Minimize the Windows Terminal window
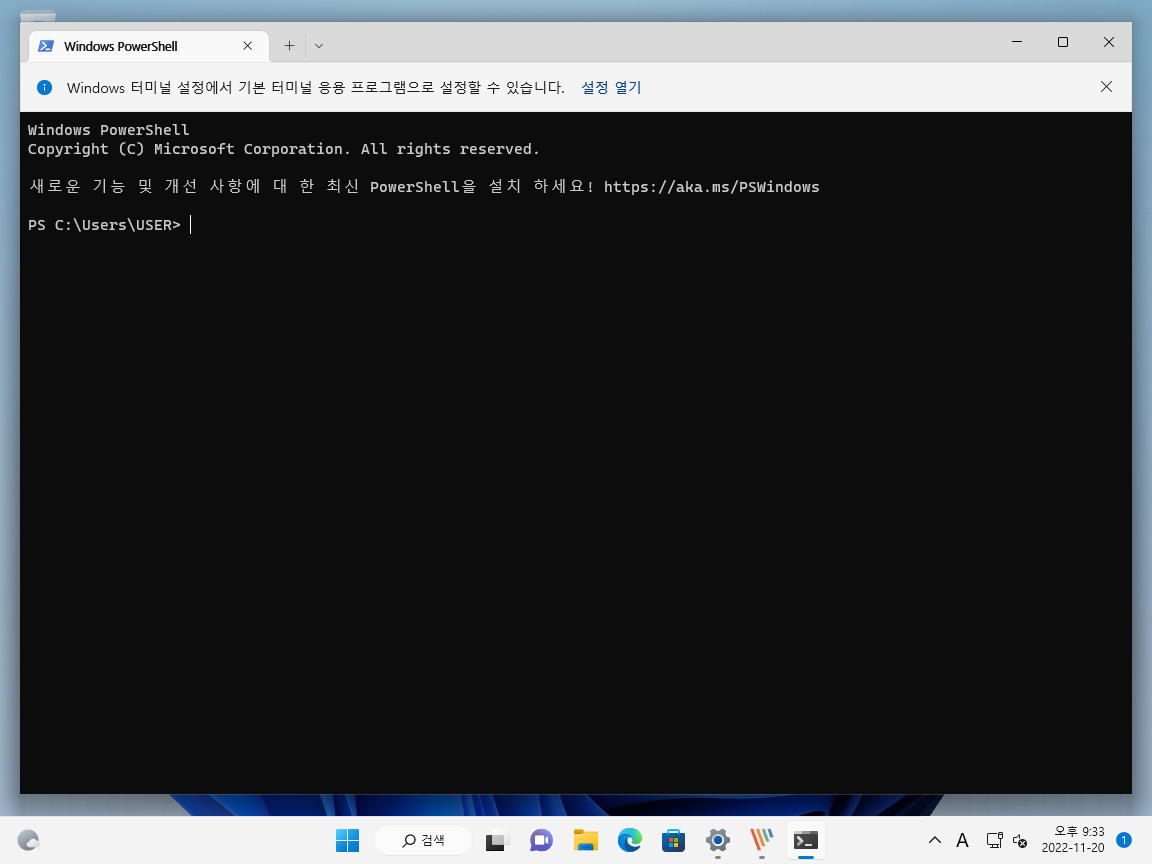Screen dimensions: 1152x864 pos(1017,42)
